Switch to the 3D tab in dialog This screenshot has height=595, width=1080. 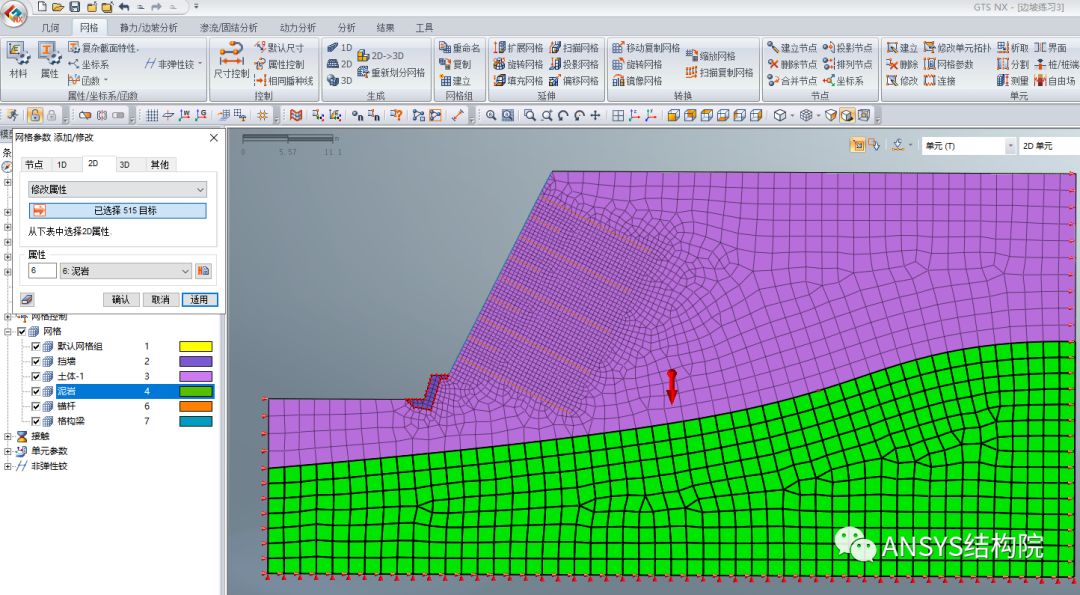(124, 164)
